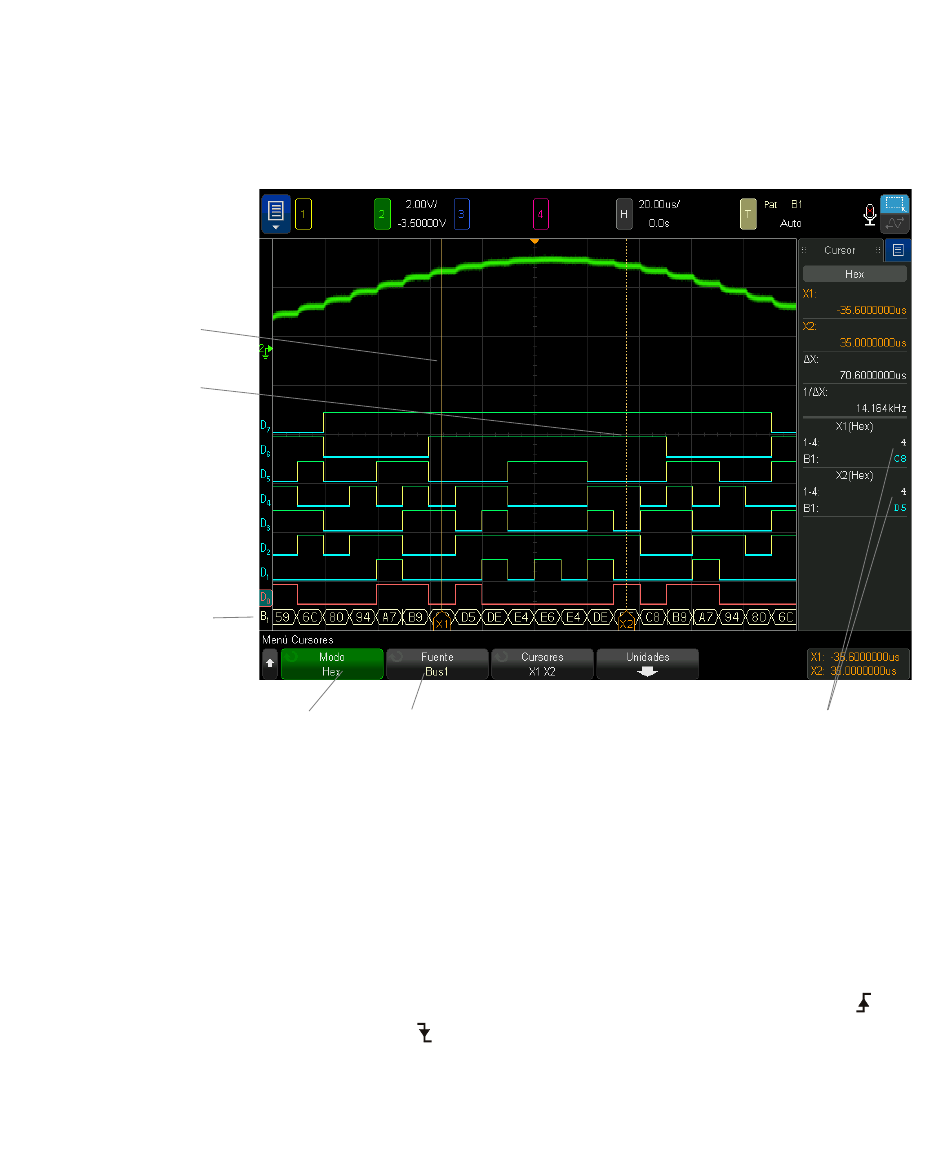Select digital channel D3 label
The height and width of the screenshot is (1165, 950).
pos(265,524)
